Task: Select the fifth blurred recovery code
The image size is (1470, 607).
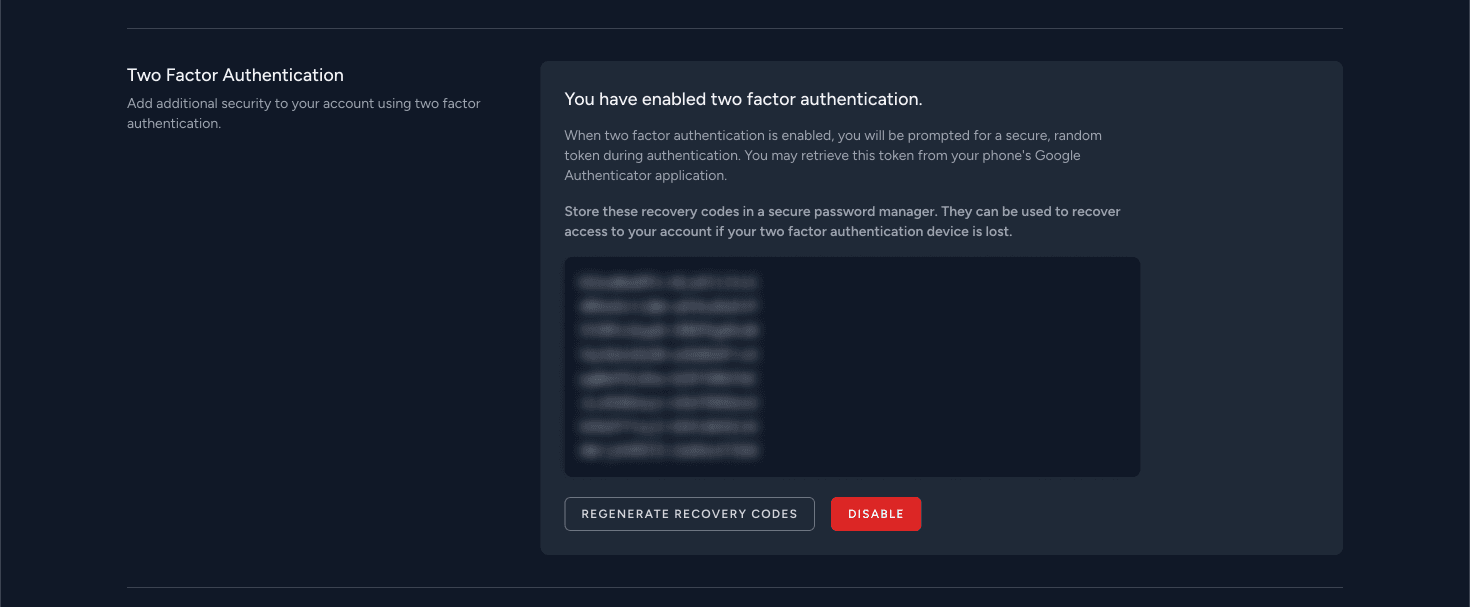Action: (667, 379)
